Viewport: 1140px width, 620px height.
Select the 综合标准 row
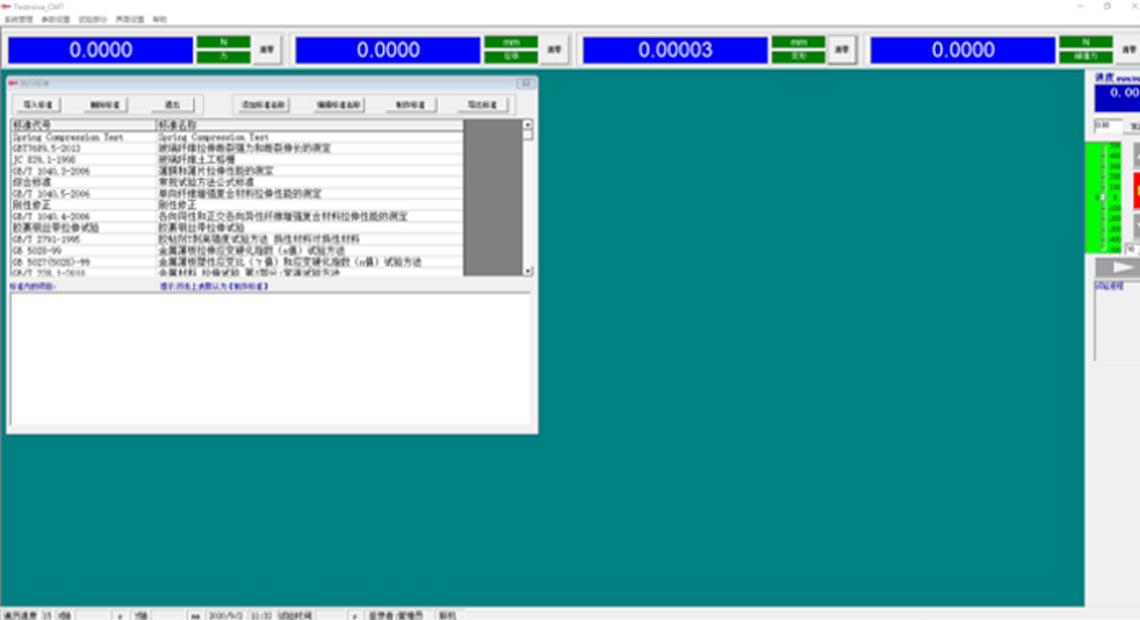point(237,182)
